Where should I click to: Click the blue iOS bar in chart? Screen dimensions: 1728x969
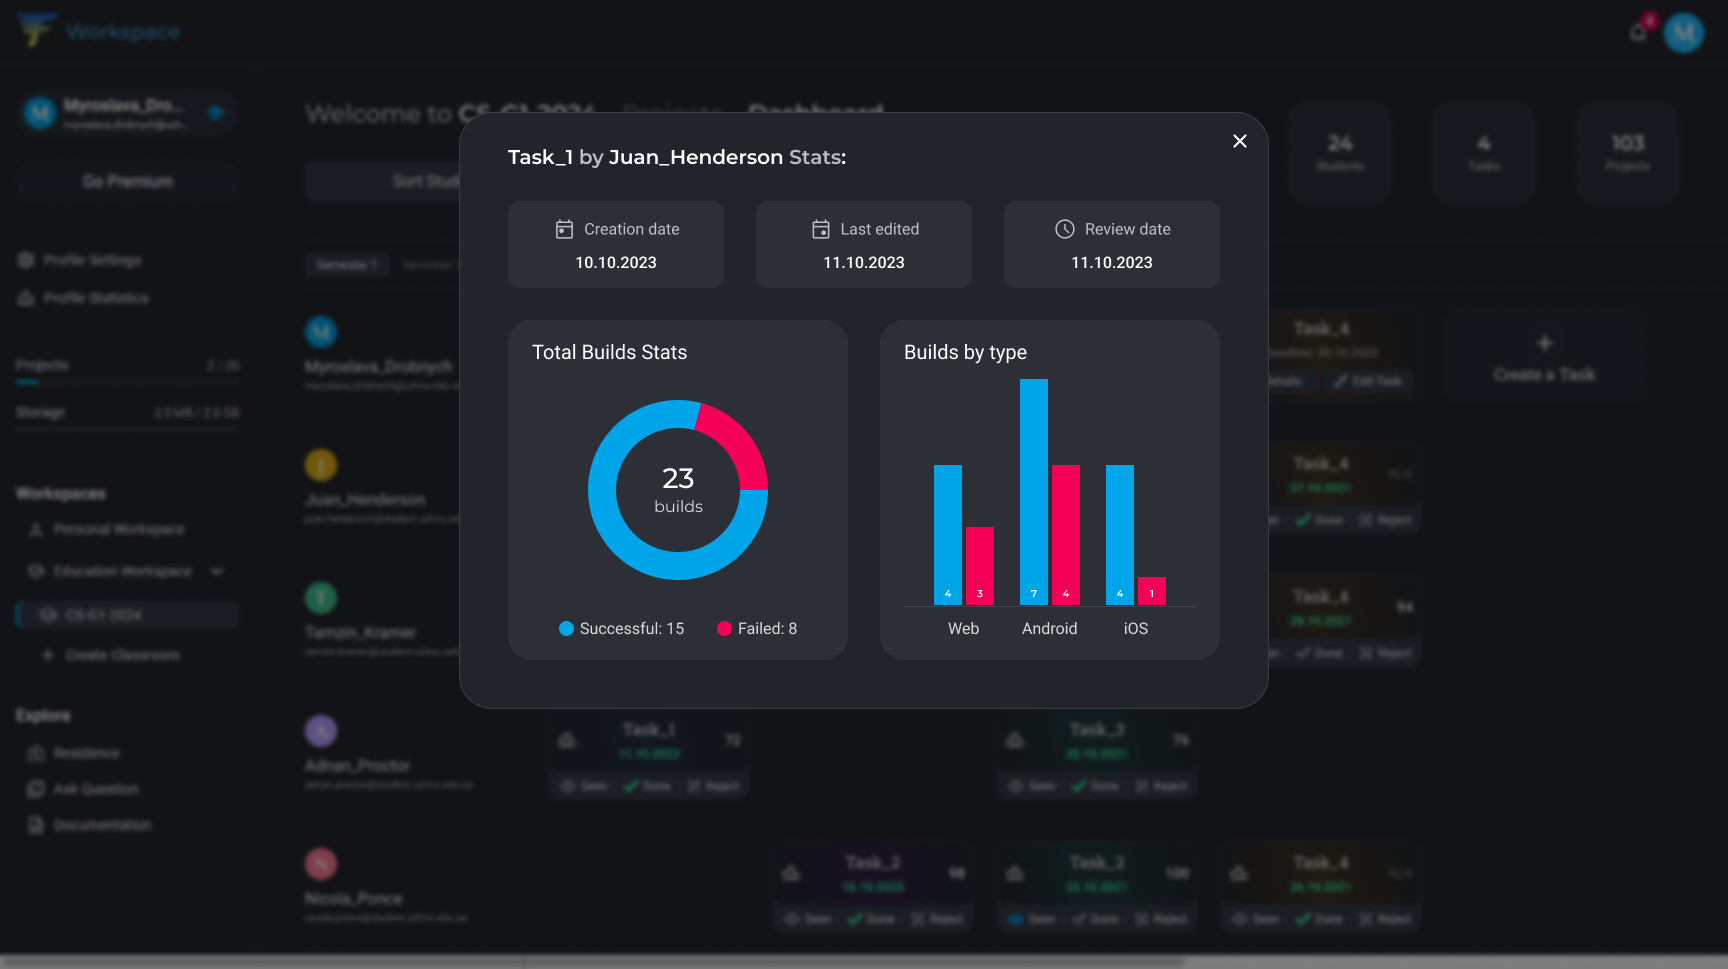click(1120, 534)
